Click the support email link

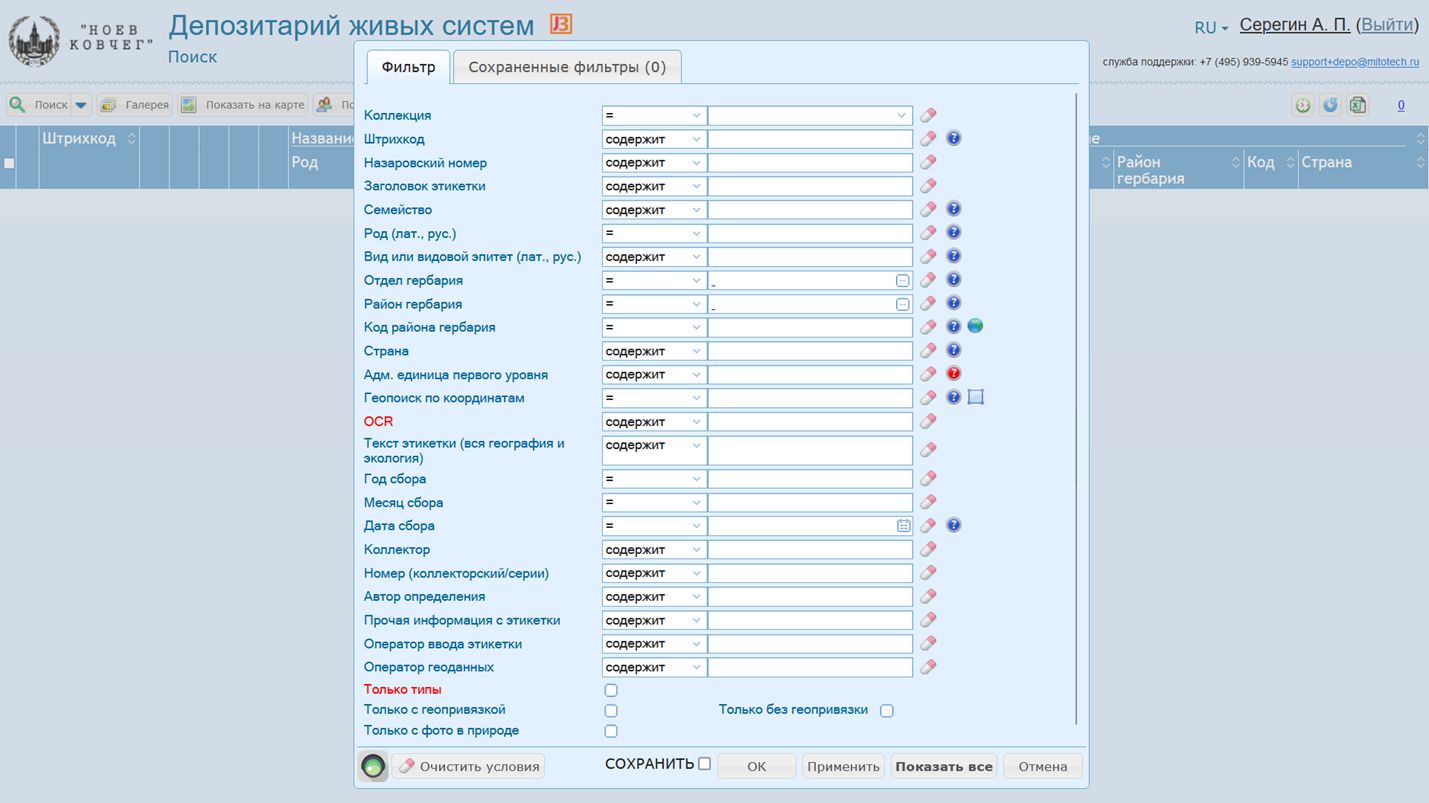click(x=1355, y=62)
